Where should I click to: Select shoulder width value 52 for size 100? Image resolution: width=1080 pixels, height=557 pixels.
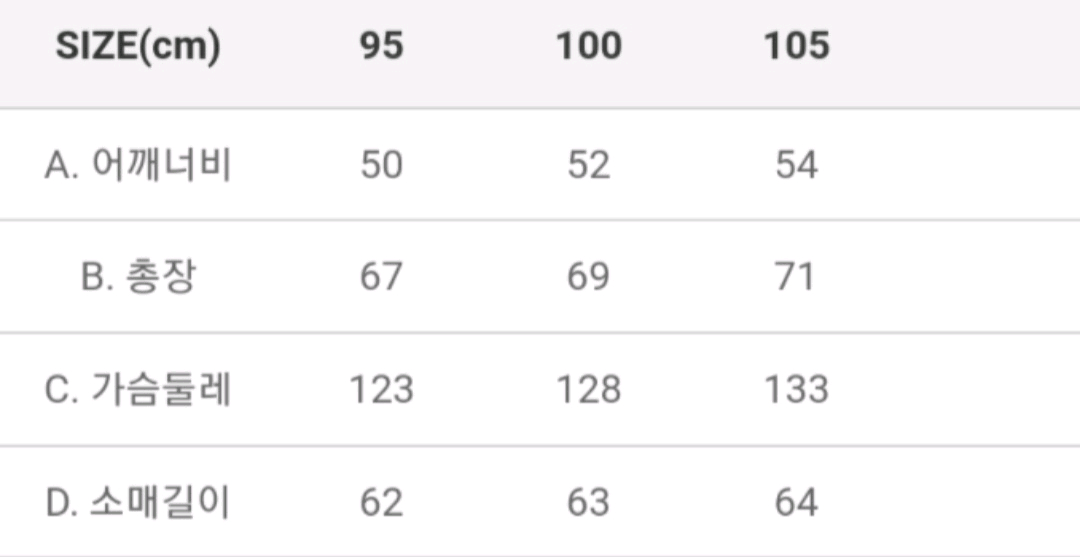click(588, 165)
